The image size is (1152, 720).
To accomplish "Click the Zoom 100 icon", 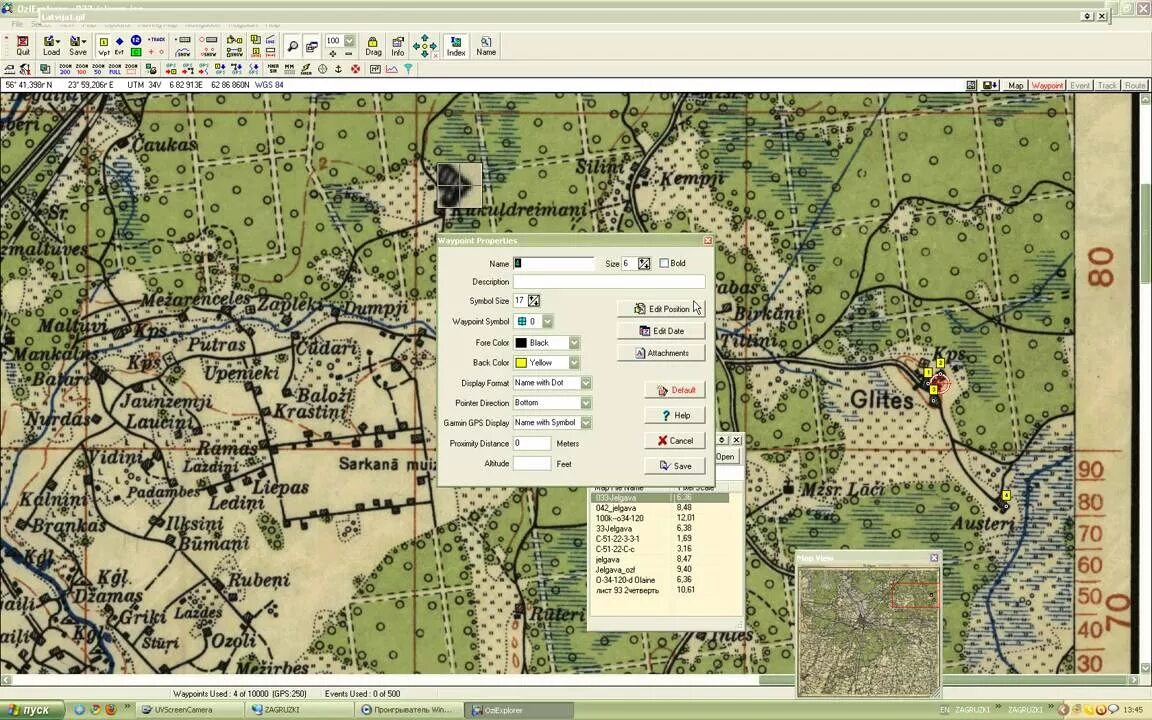I will [82, 69].
